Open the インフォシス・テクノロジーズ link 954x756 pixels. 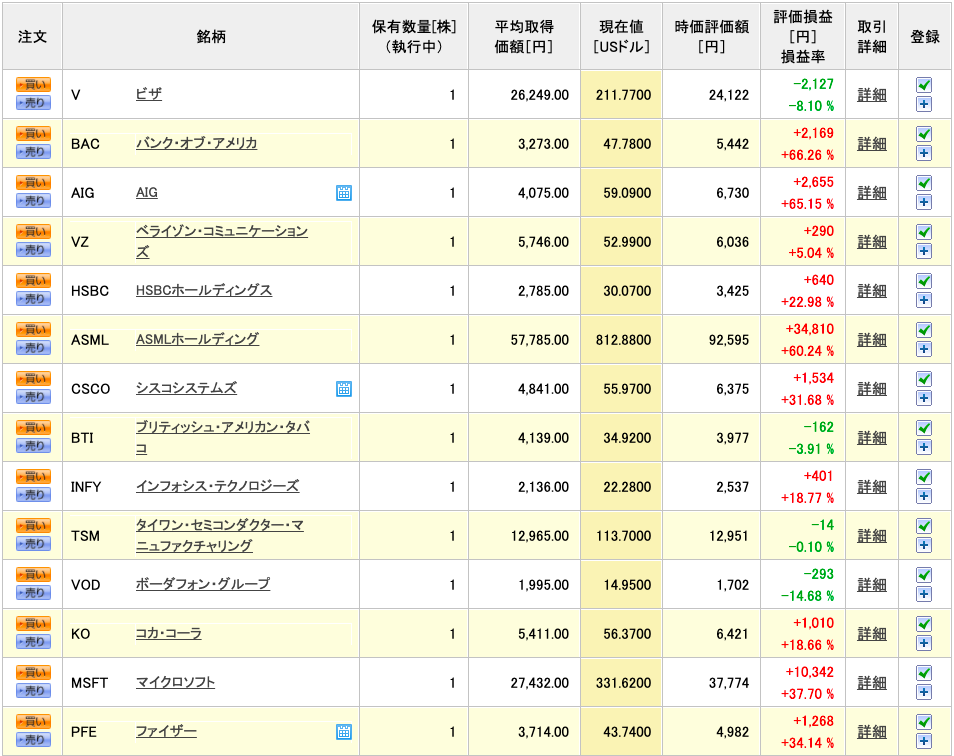pyautogui.click(x=217, y=486)
